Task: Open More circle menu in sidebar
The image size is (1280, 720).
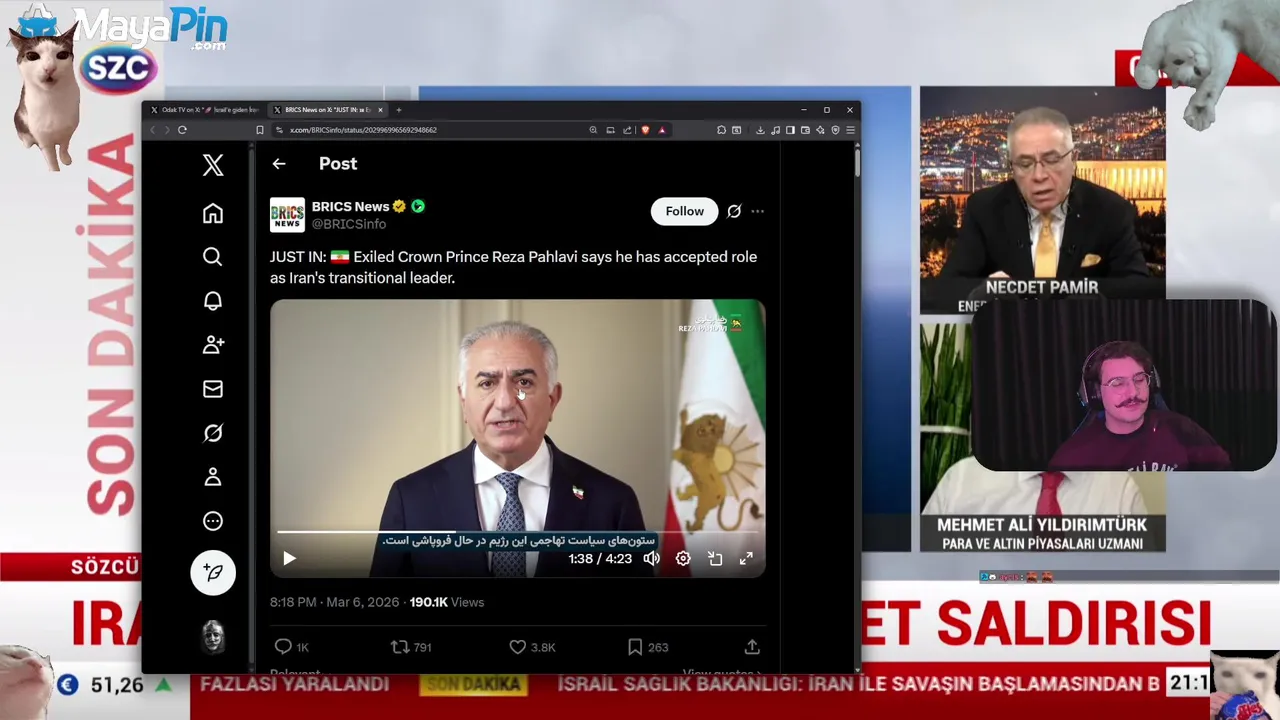Action: 213,521
